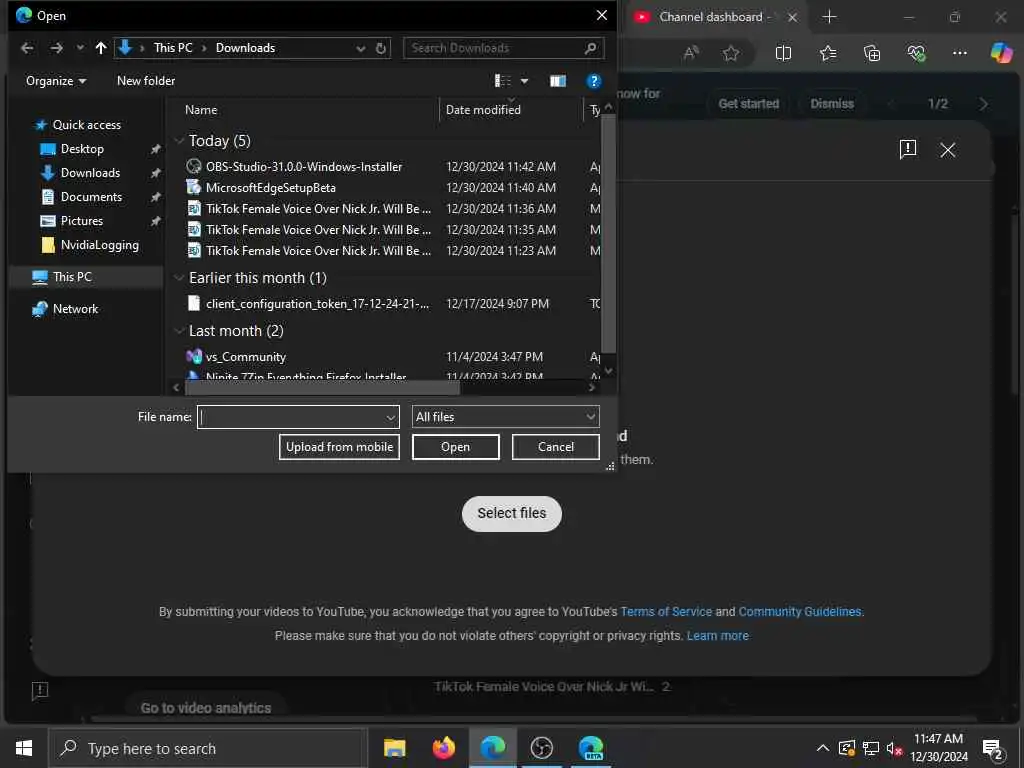
Task: Open Pictures from Quick access
Action: [82, 221]
